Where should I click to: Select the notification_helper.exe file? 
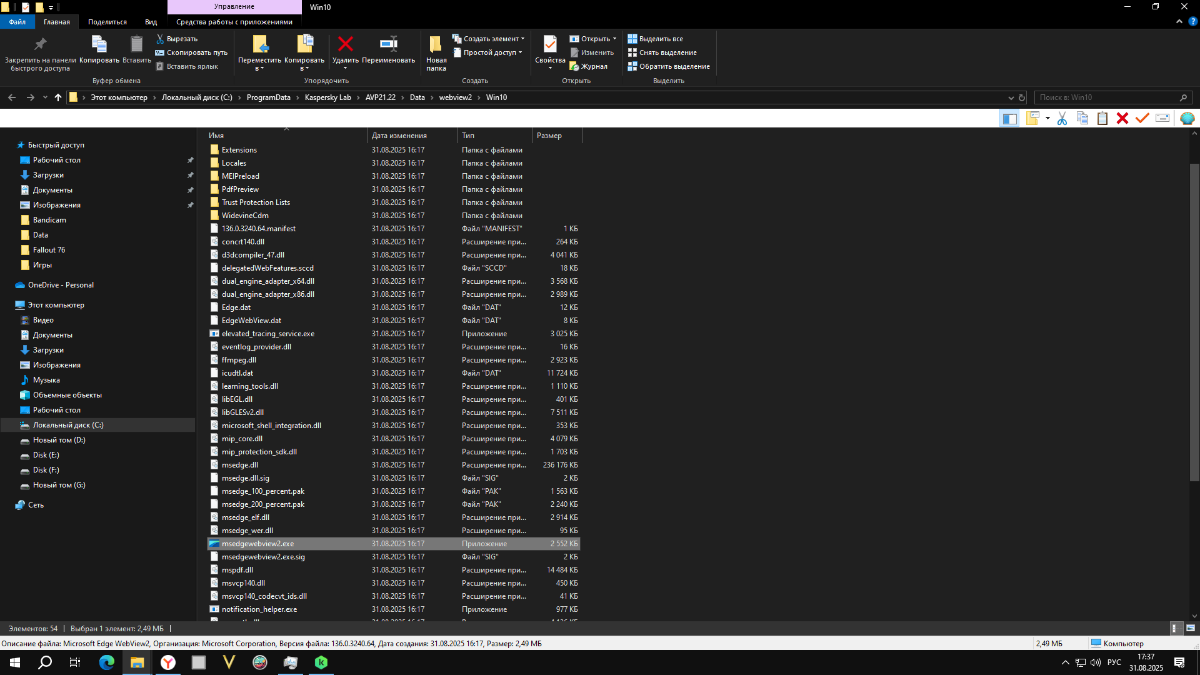[x=259, y=609]
